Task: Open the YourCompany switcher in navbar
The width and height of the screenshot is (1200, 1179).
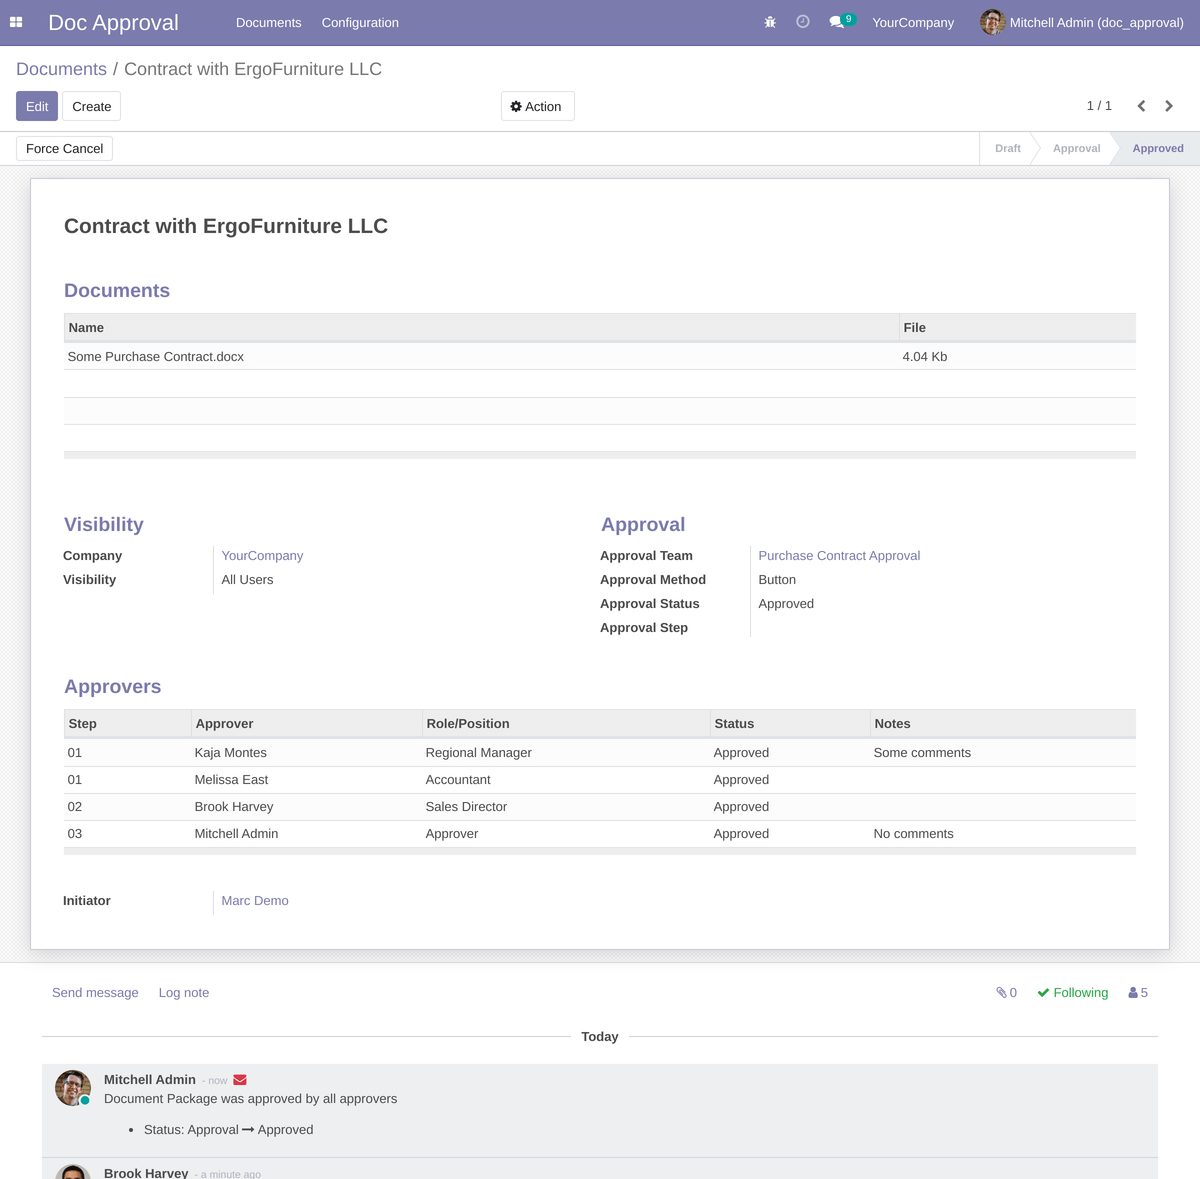Action: (912, 22)
